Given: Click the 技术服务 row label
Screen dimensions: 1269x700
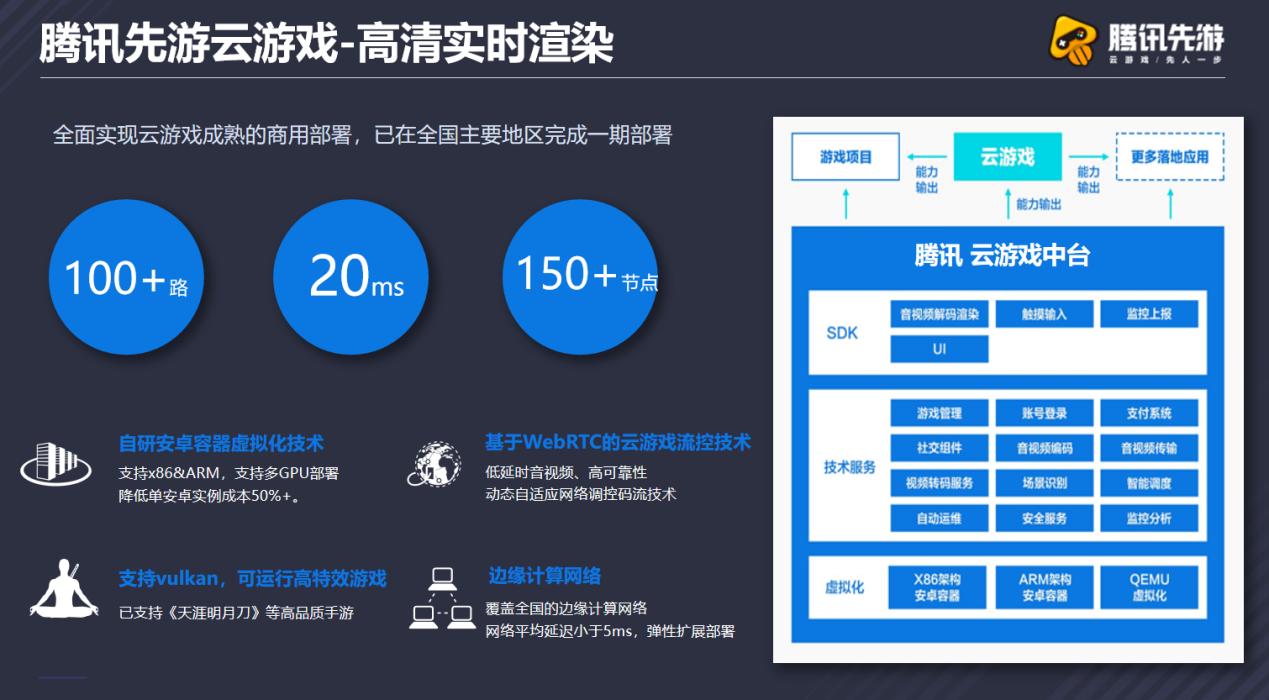Looking at the screenshot, I should point(849,467).
